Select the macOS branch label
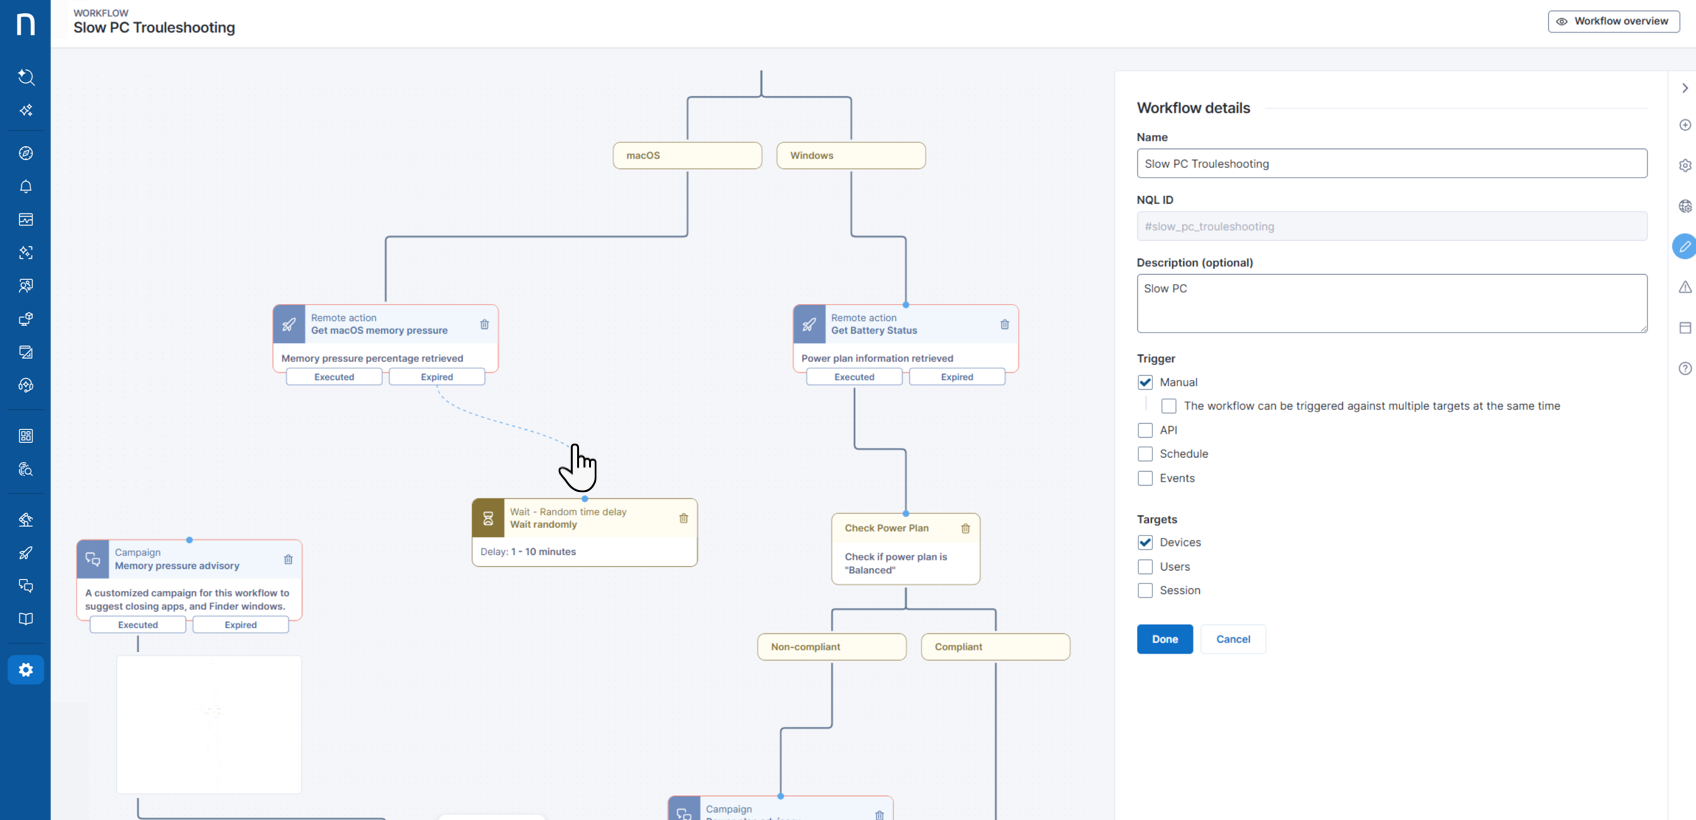Viewport: 1696px width, 820px height. (687, 156)
